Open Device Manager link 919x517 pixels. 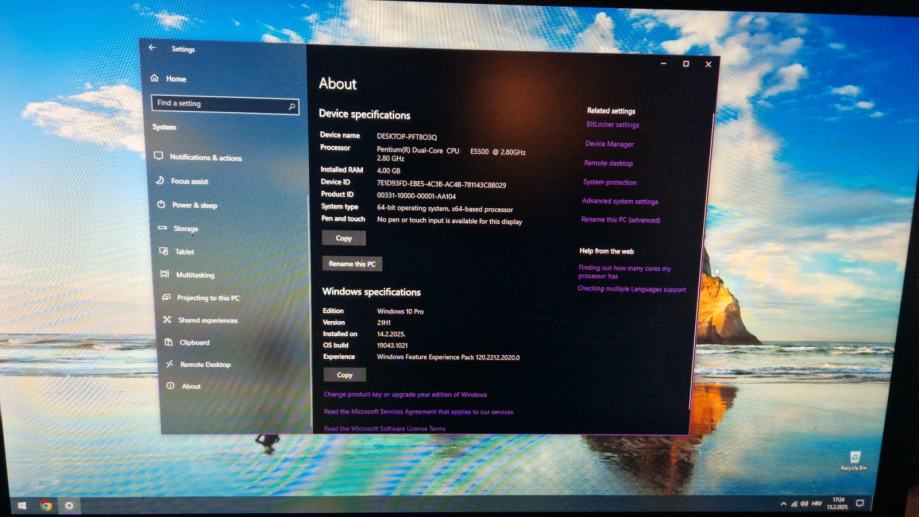click(609, 144)
